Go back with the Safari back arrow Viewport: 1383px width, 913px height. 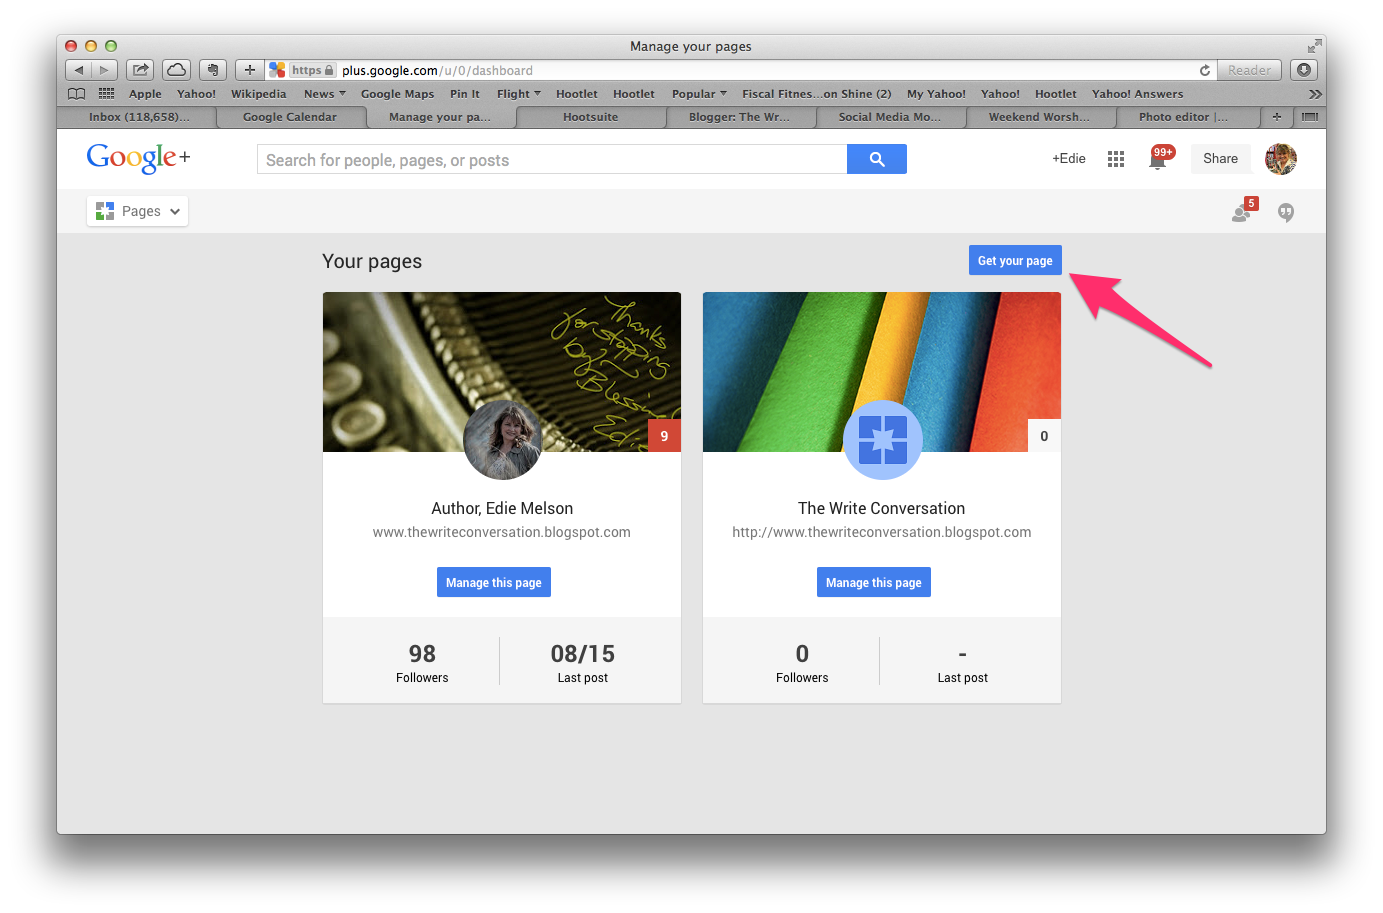coord(79,70)
